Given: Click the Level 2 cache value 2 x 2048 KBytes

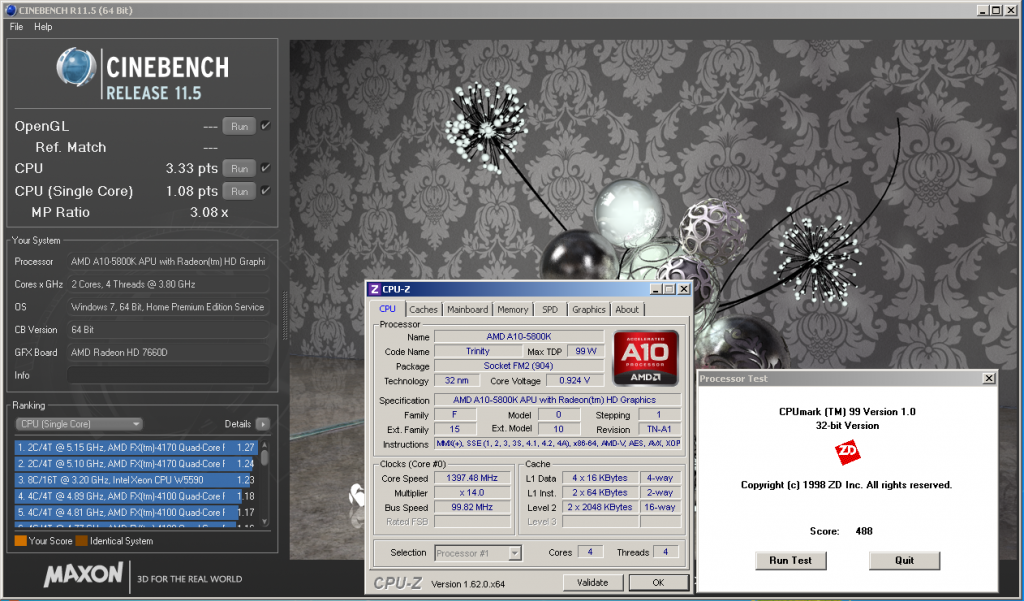Looking at the screenshot, I should point(600,507).
